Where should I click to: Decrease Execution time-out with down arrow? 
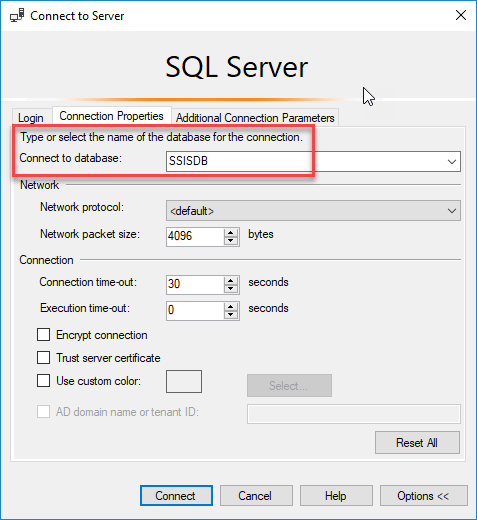click(x=231, y=315)
